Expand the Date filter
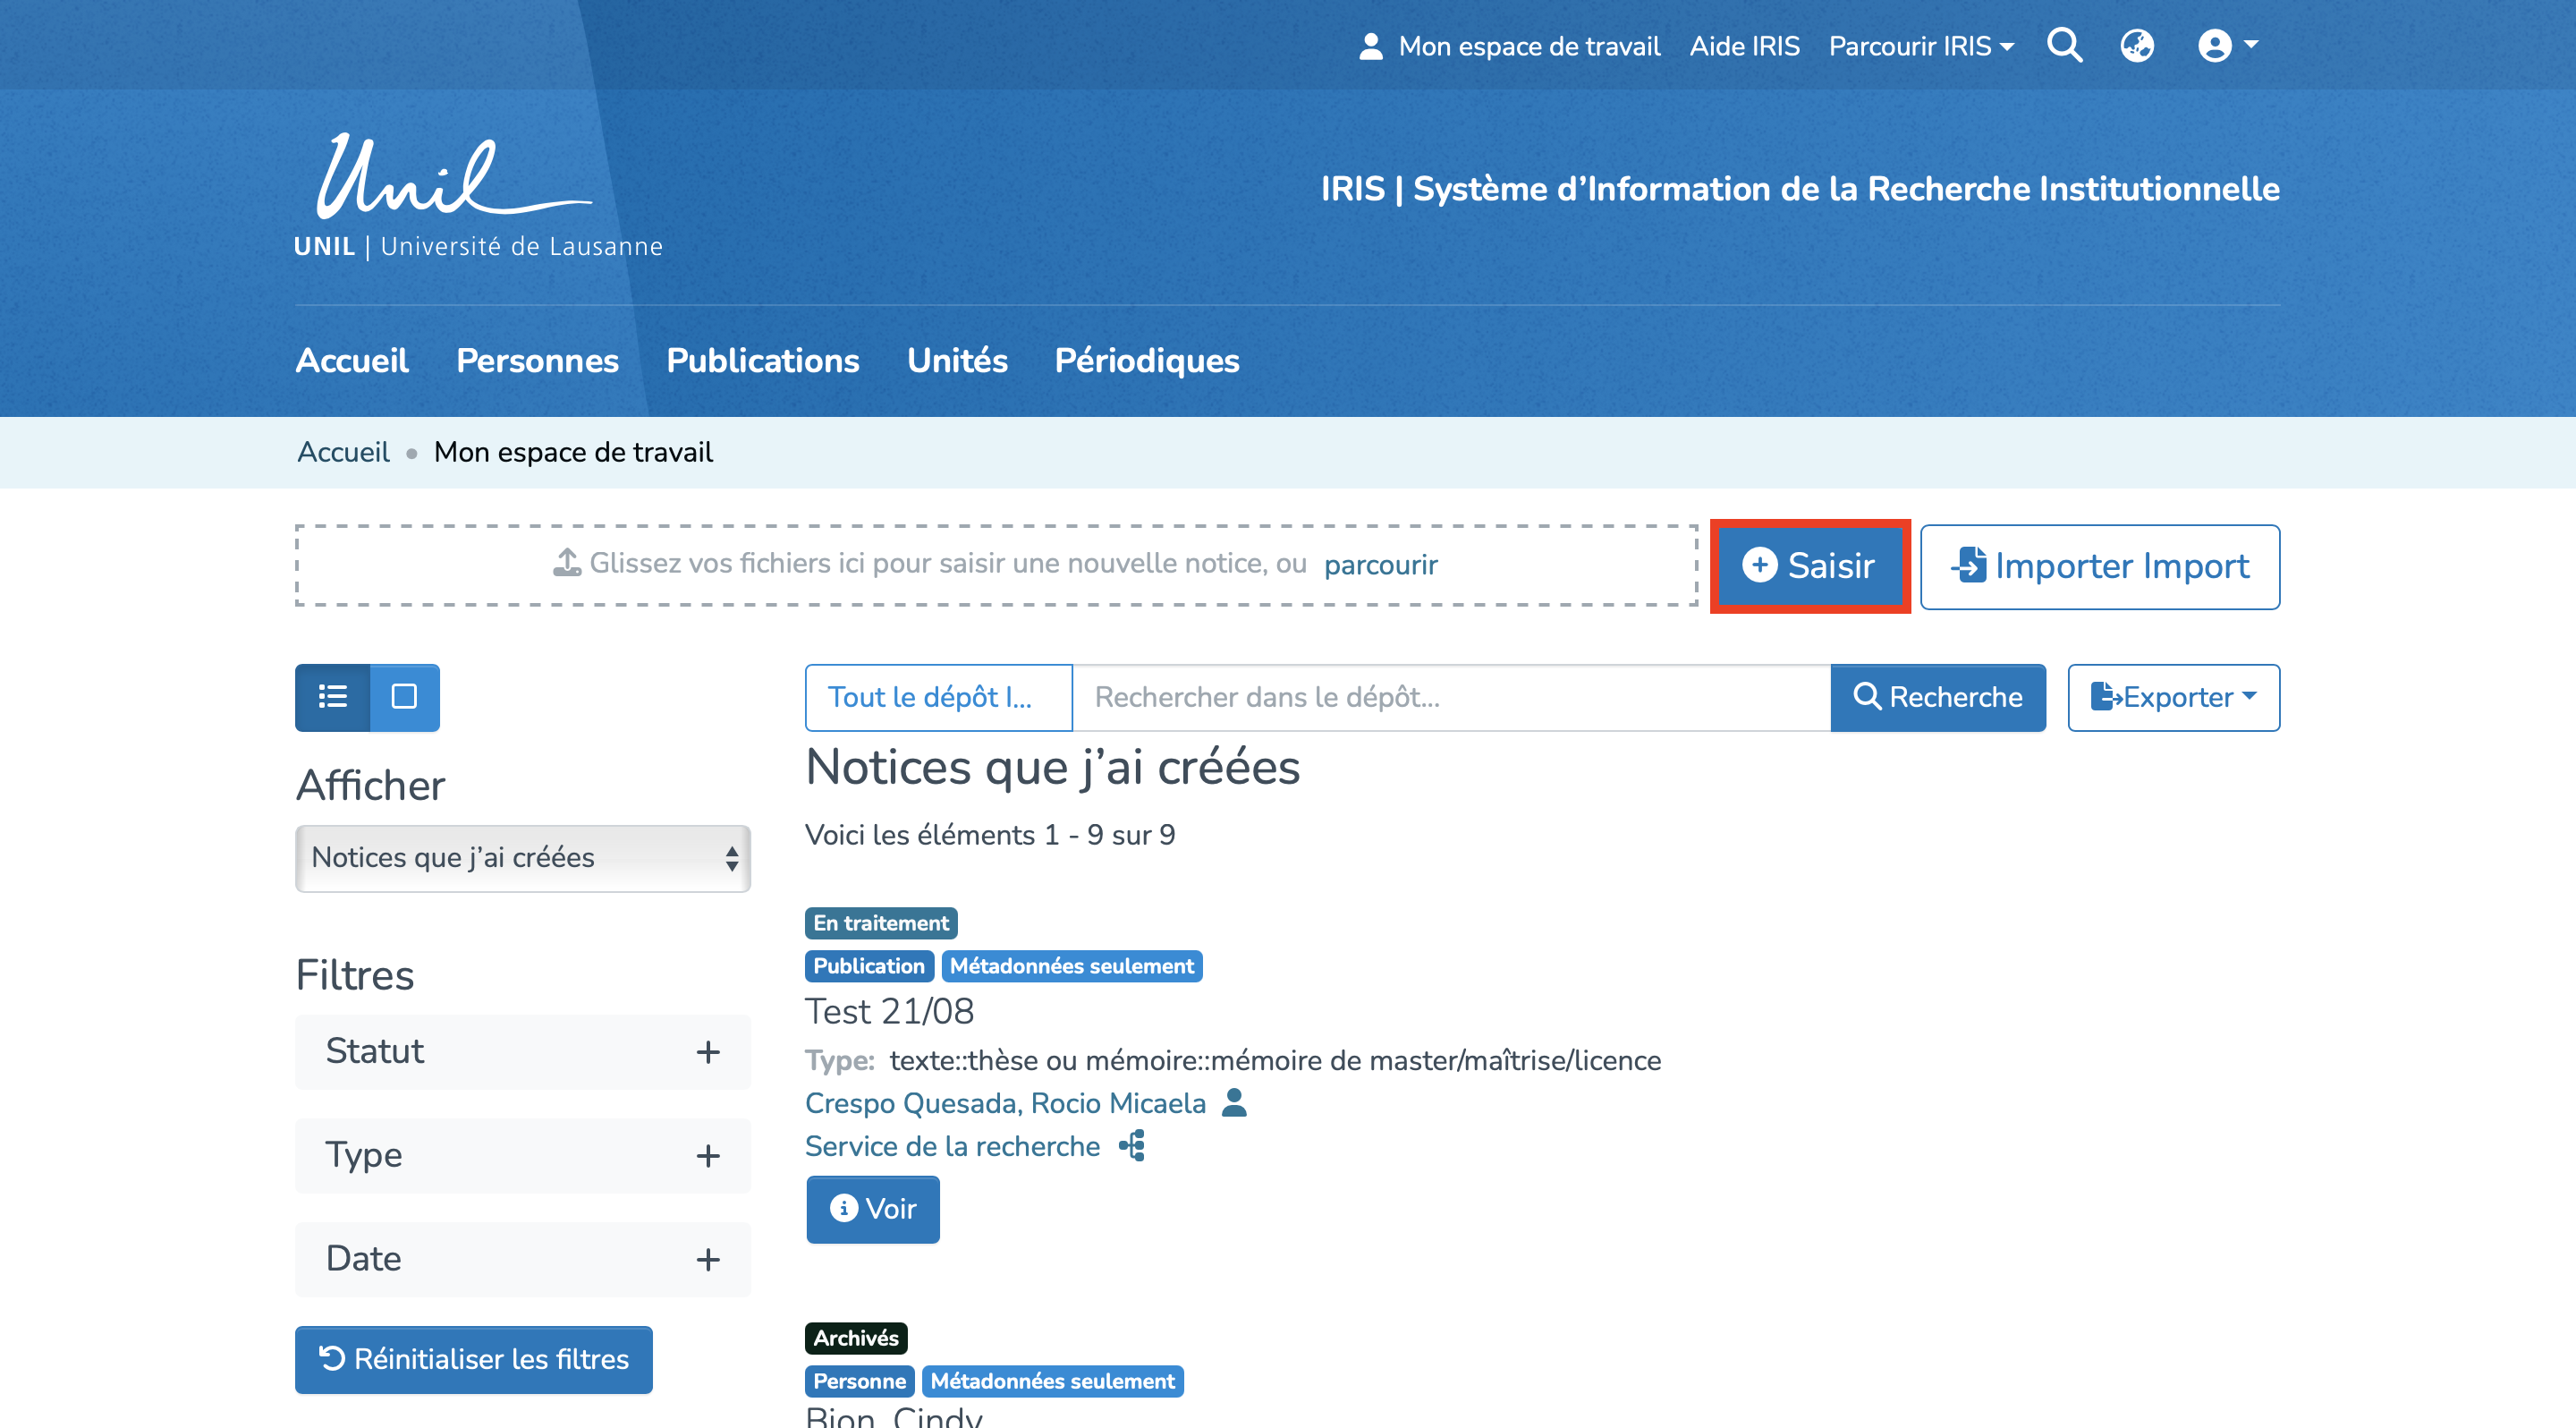 522,1259
